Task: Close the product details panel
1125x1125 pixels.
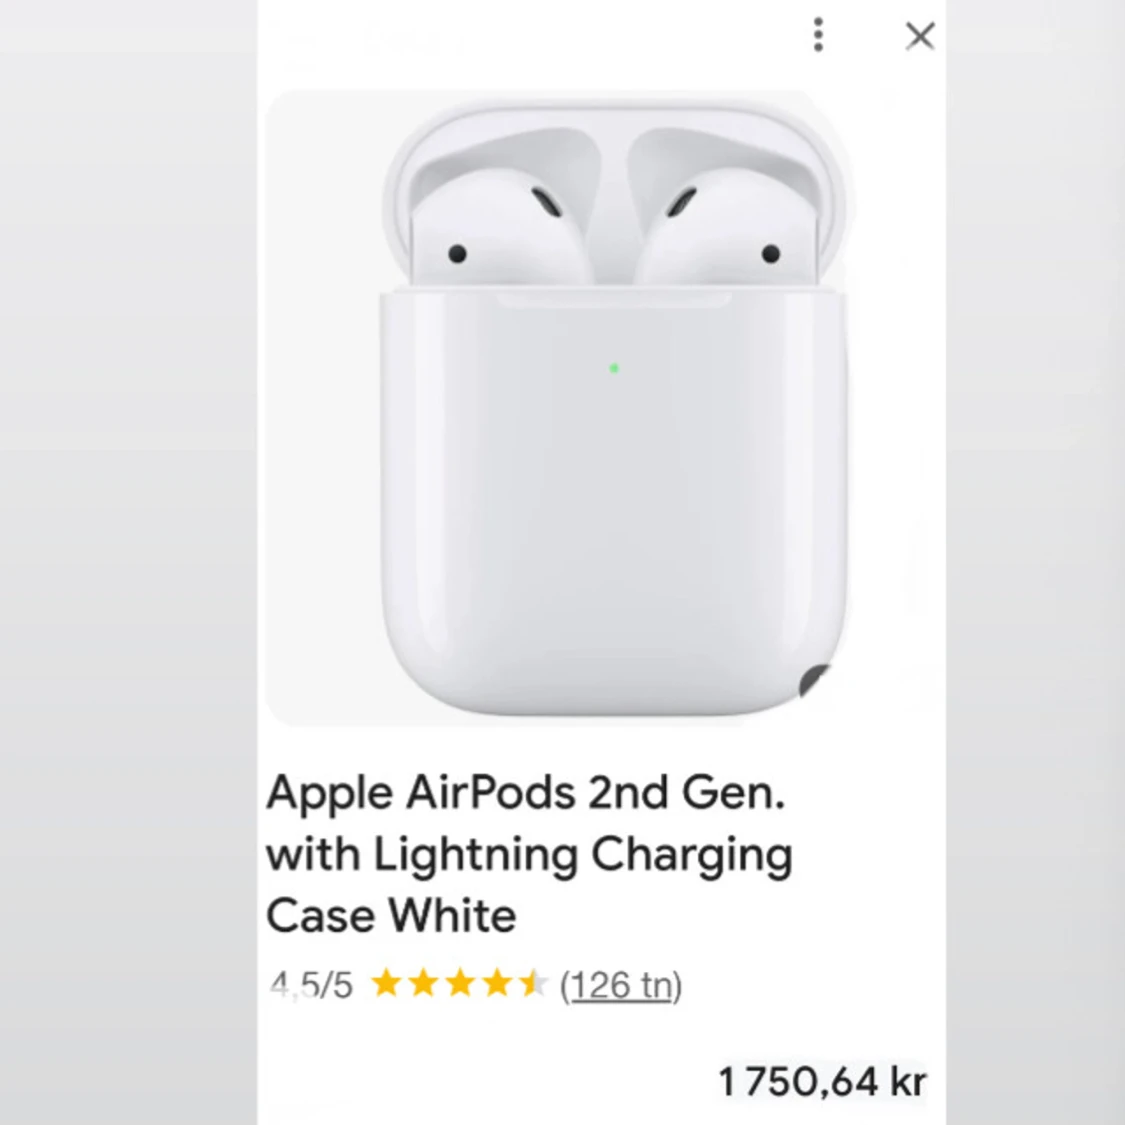Action: (920, 36)
